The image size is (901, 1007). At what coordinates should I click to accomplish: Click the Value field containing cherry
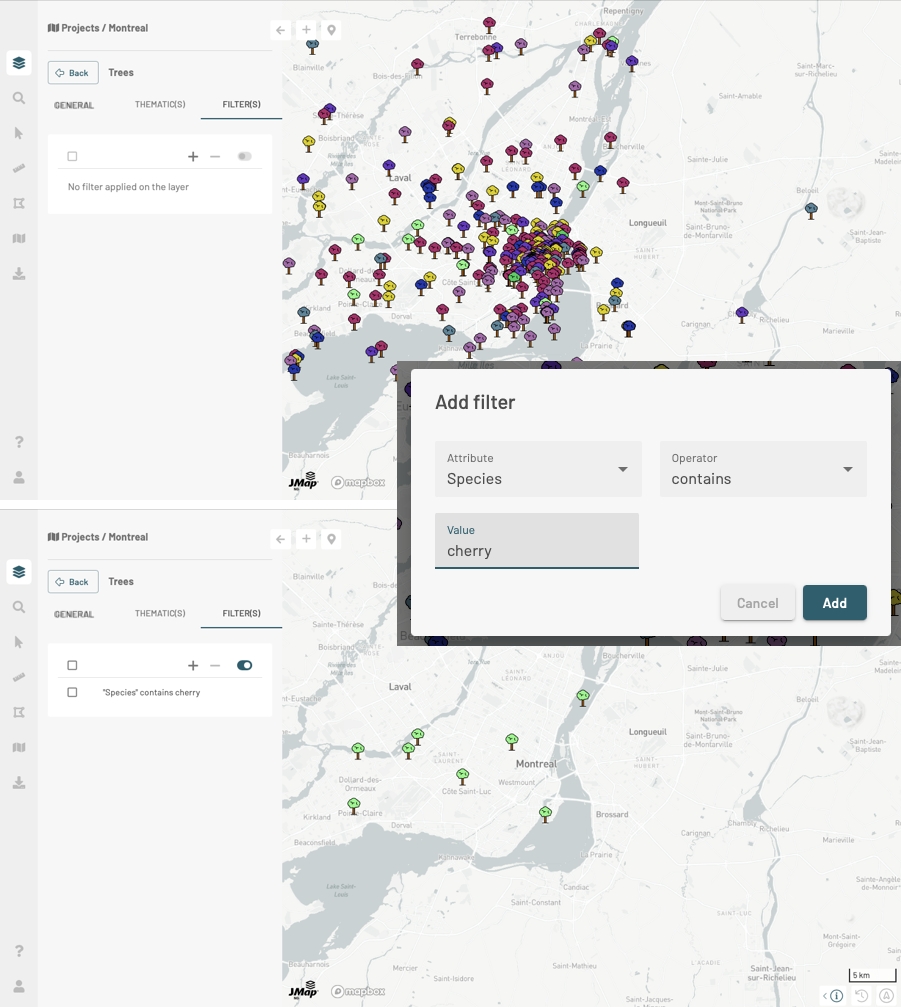(536, 542)
